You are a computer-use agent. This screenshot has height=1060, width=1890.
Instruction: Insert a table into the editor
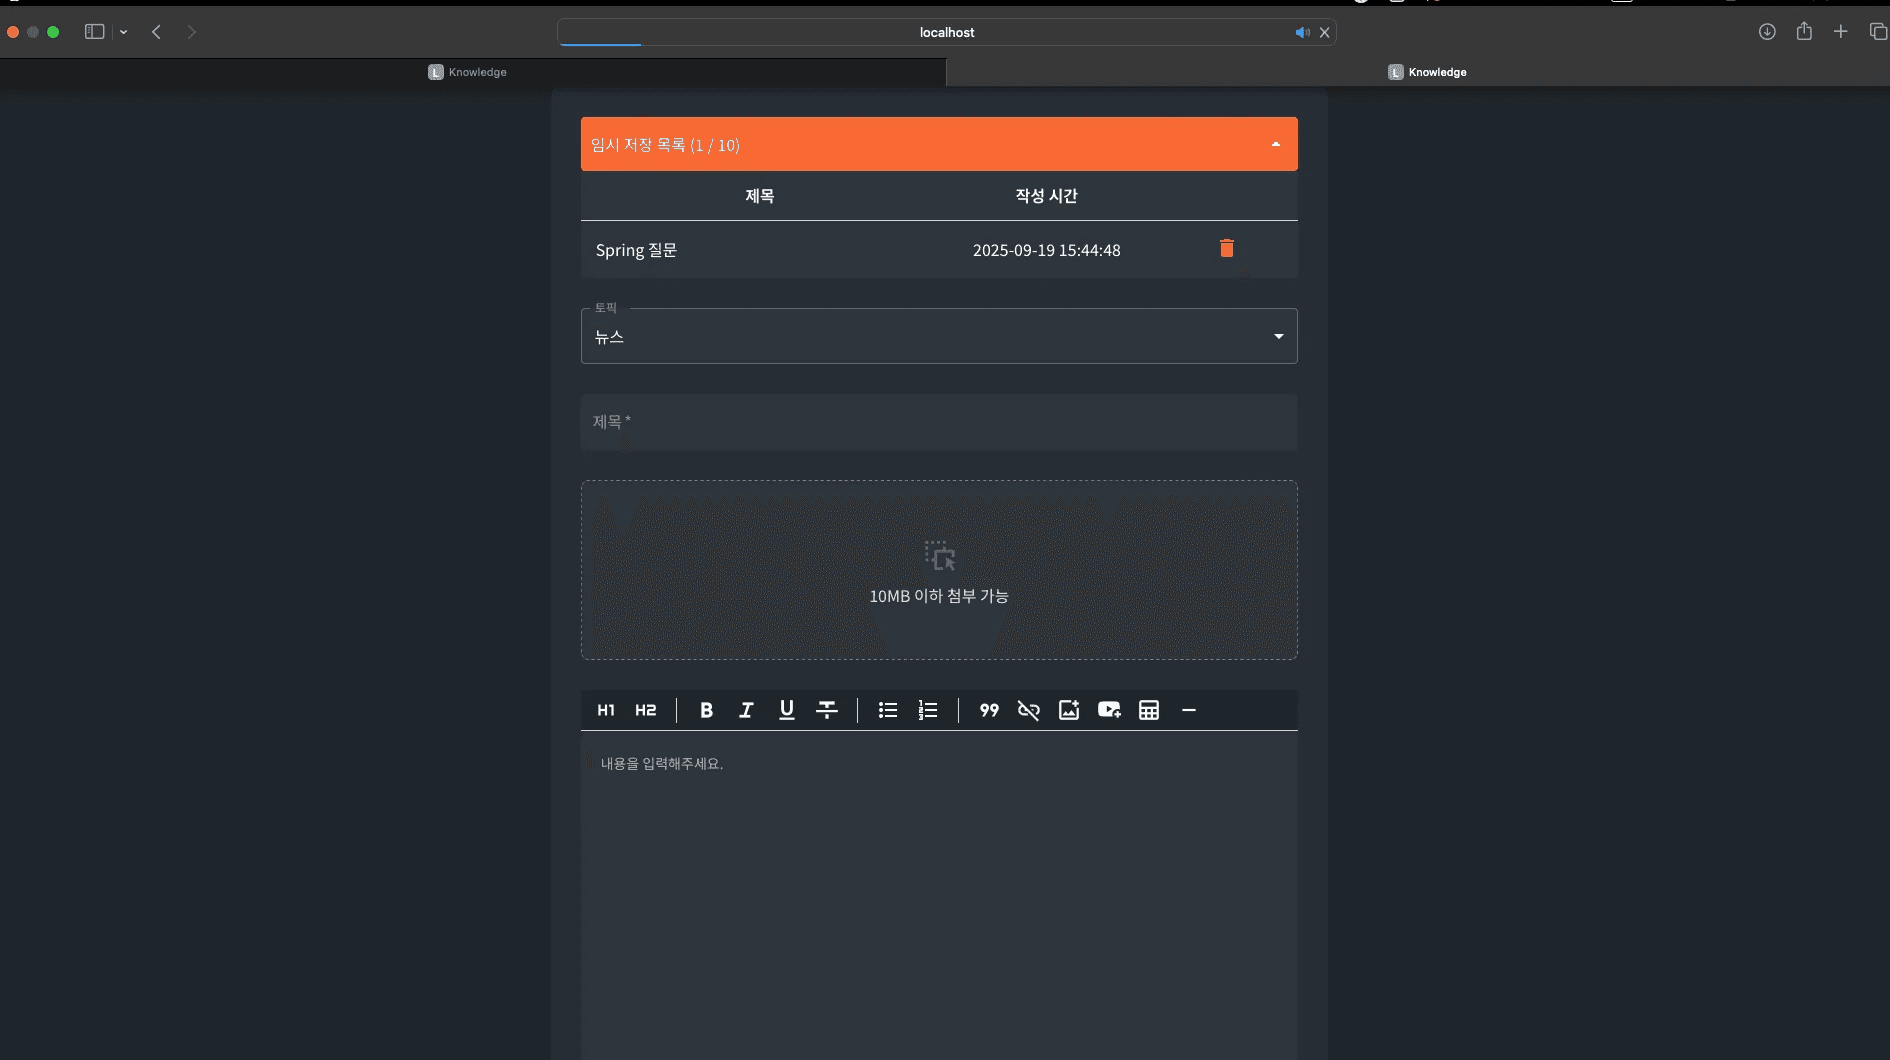click(x=1149, y=710)
